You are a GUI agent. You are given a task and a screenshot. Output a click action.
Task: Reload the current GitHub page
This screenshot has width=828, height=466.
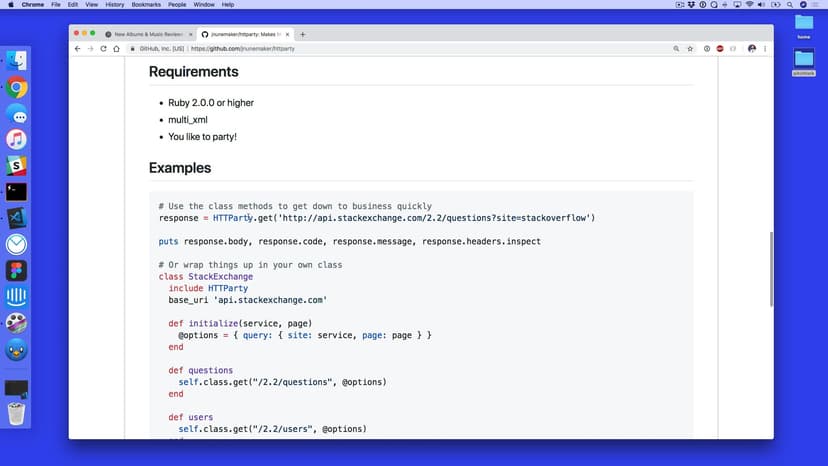[102, 48]
